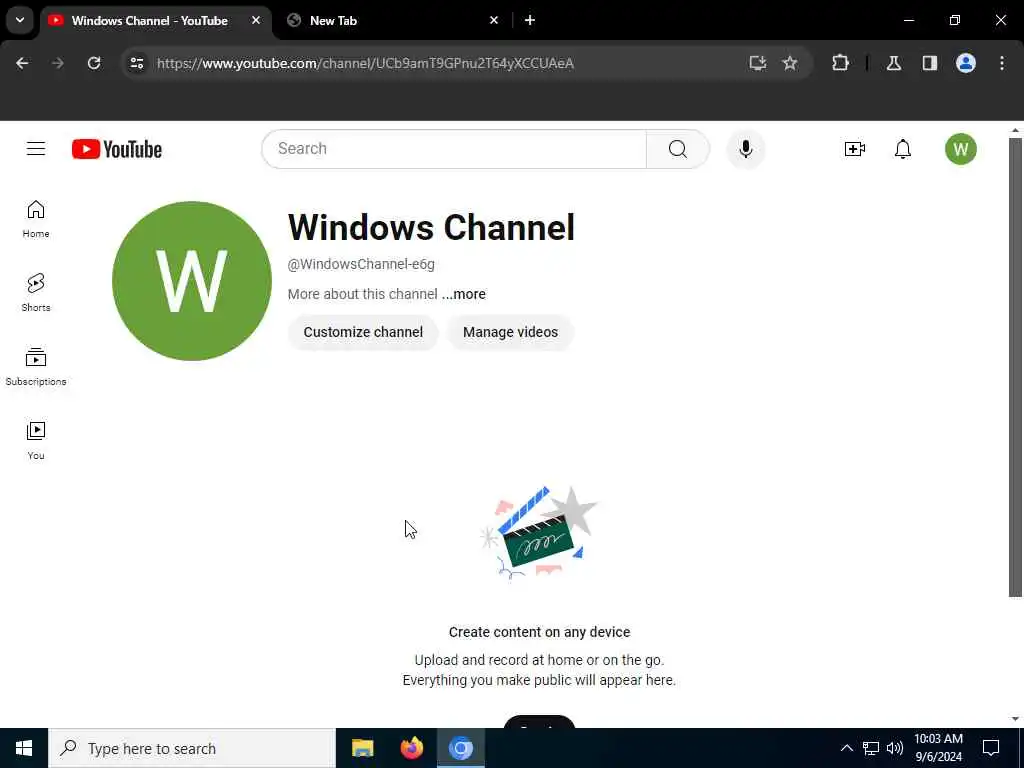Open the YouTube hamburger guide menu

point(36,149)
